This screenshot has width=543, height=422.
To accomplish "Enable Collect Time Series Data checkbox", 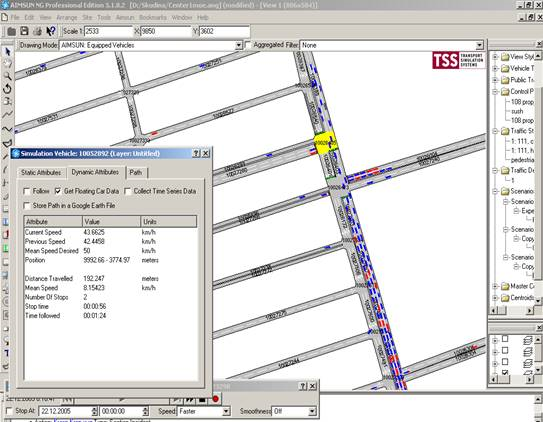I will click(127, 191).
